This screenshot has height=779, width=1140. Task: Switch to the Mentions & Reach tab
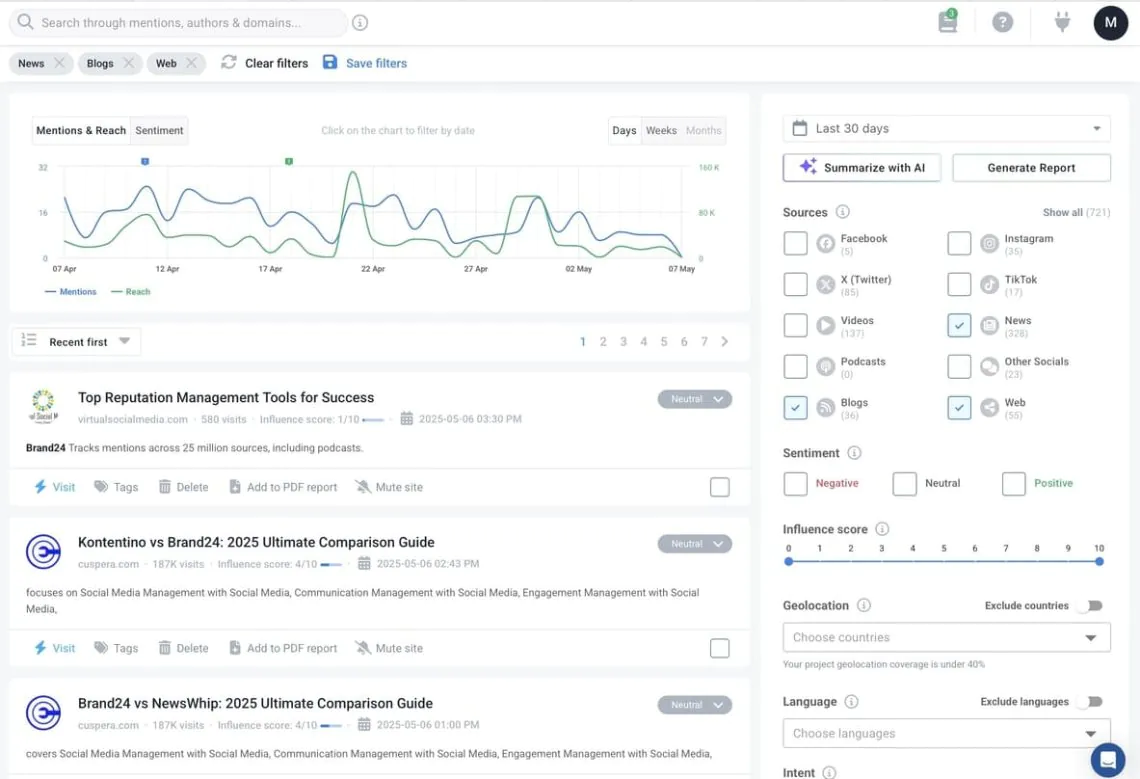click(81, 130)
